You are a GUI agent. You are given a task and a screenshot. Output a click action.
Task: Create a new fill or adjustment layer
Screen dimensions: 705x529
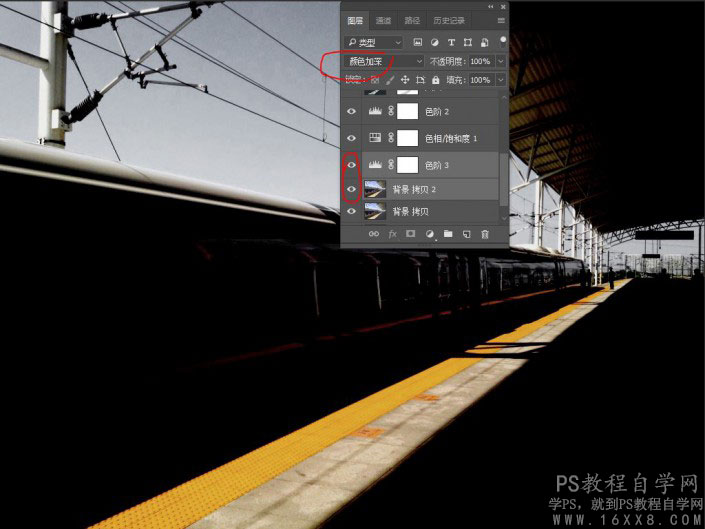click(x=430, y=234)
